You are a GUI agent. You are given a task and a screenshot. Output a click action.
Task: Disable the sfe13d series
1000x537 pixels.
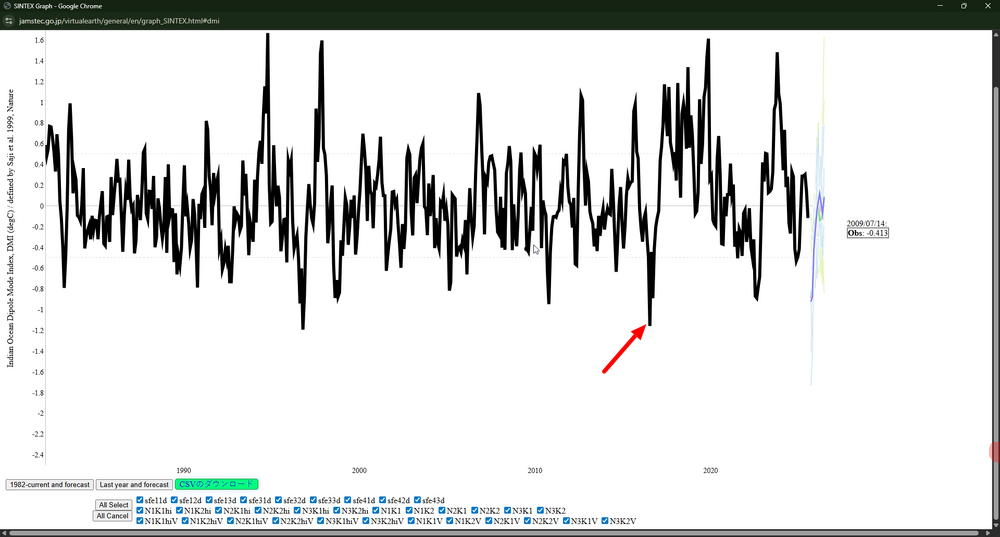(x=209, y=500)
